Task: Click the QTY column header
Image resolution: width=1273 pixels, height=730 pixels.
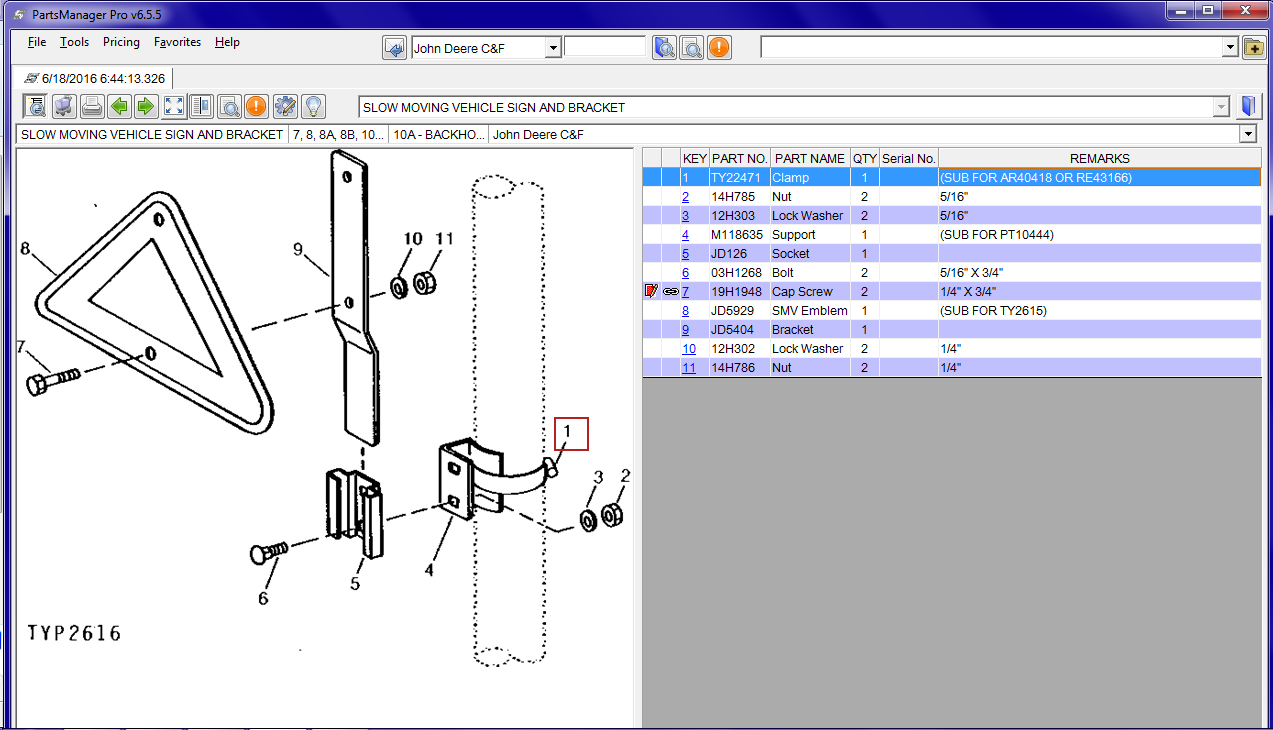Action: (864, 158)
